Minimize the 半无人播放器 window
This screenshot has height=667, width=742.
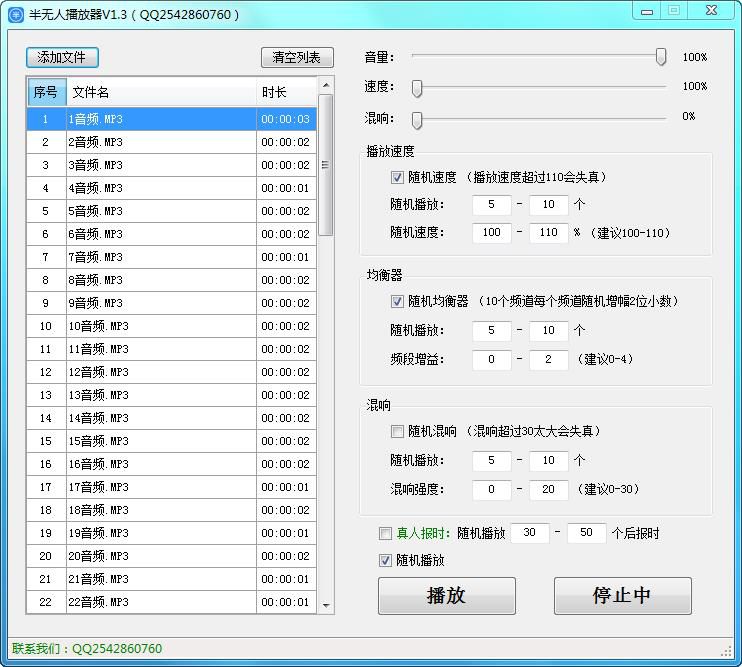(x=647, y=11)
